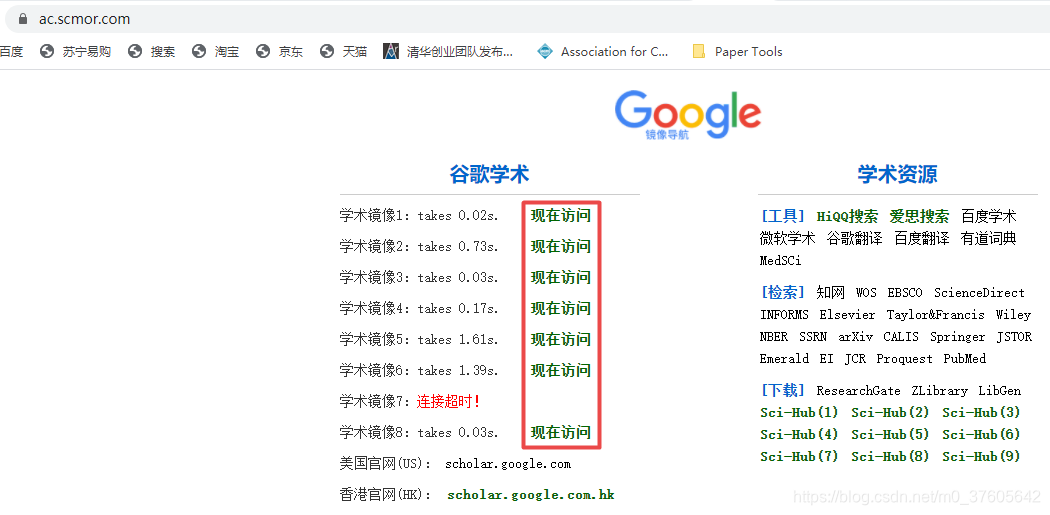Click the 谷歌学术 heading
1050x515 pixels.
(x=490, y=175)
